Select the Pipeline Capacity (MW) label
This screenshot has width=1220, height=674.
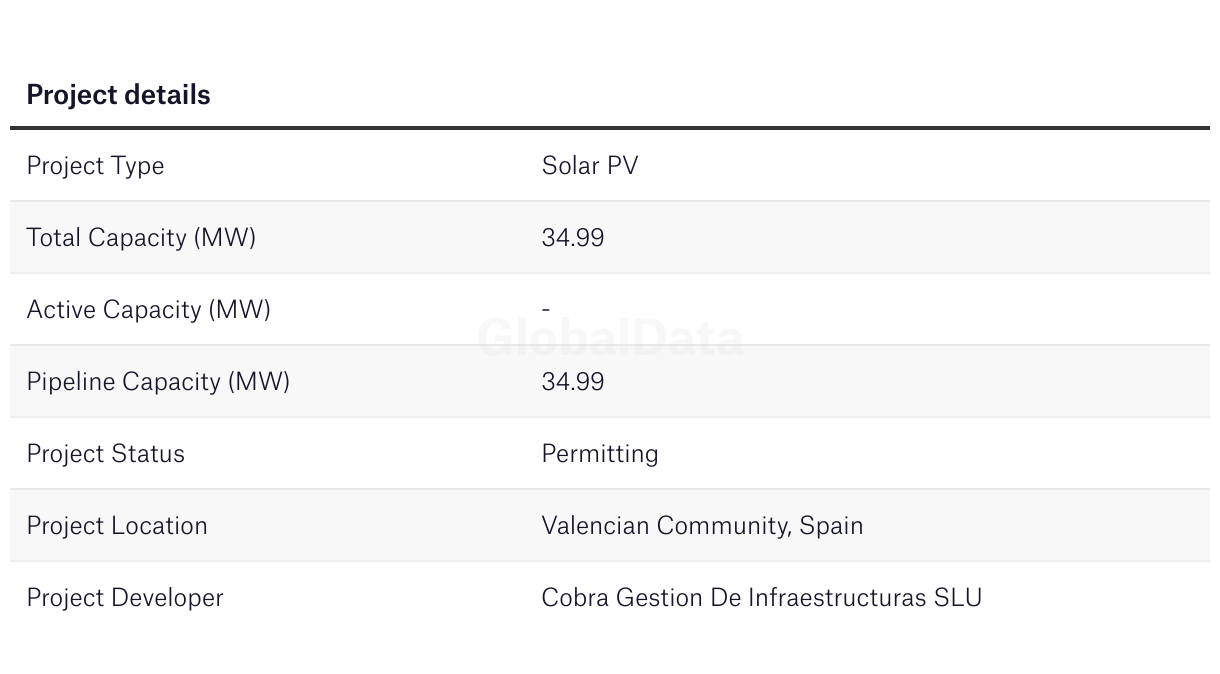pyautogui.click(x=158, y=382)
